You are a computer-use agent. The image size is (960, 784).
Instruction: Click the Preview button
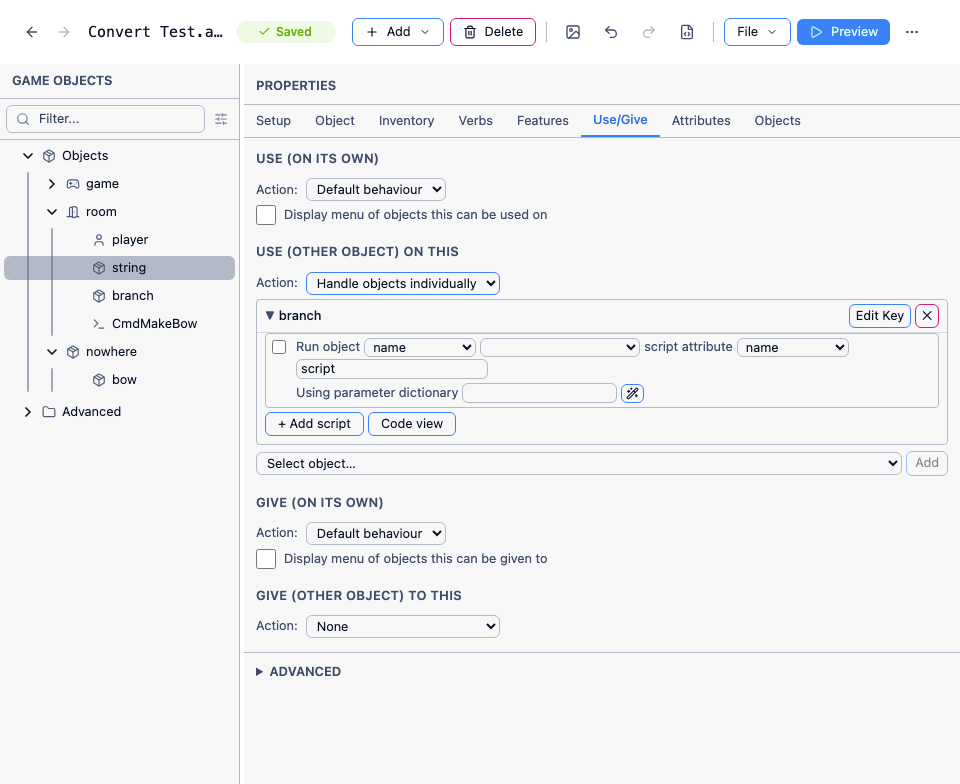tap(843, 32)
